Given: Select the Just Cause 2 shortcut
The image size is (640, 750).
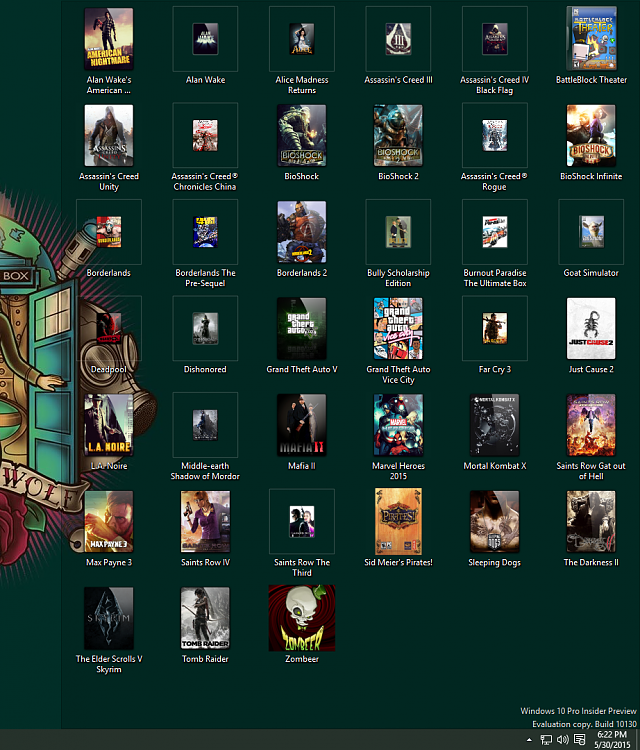Looking at the screenshot, I should click(x=591, y=328).
